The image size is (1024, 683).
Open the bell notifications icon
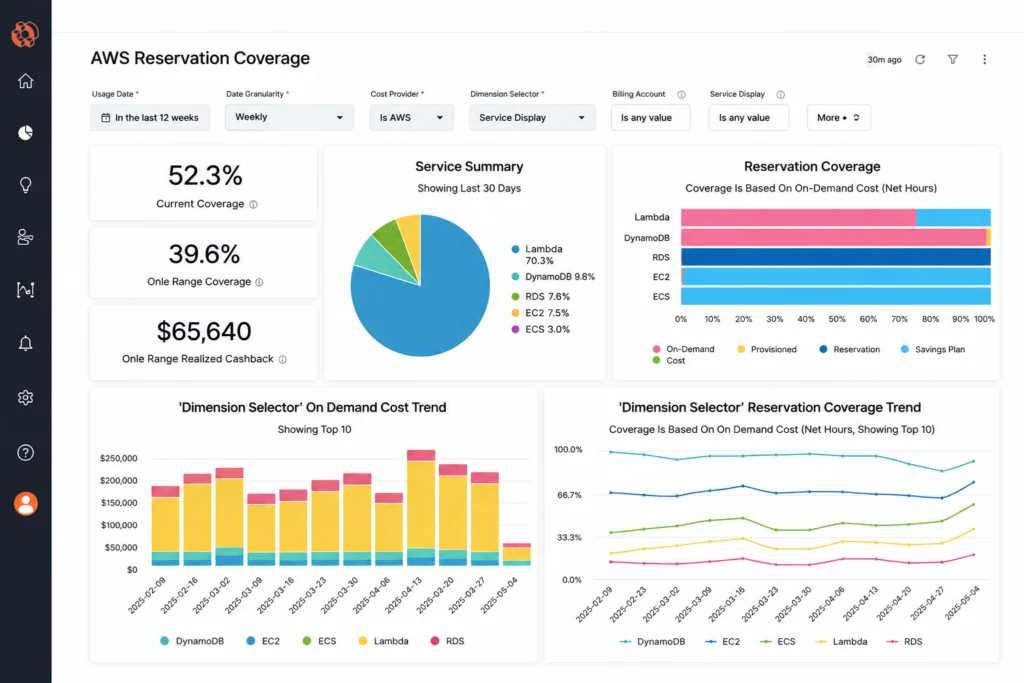pos(25,343)
